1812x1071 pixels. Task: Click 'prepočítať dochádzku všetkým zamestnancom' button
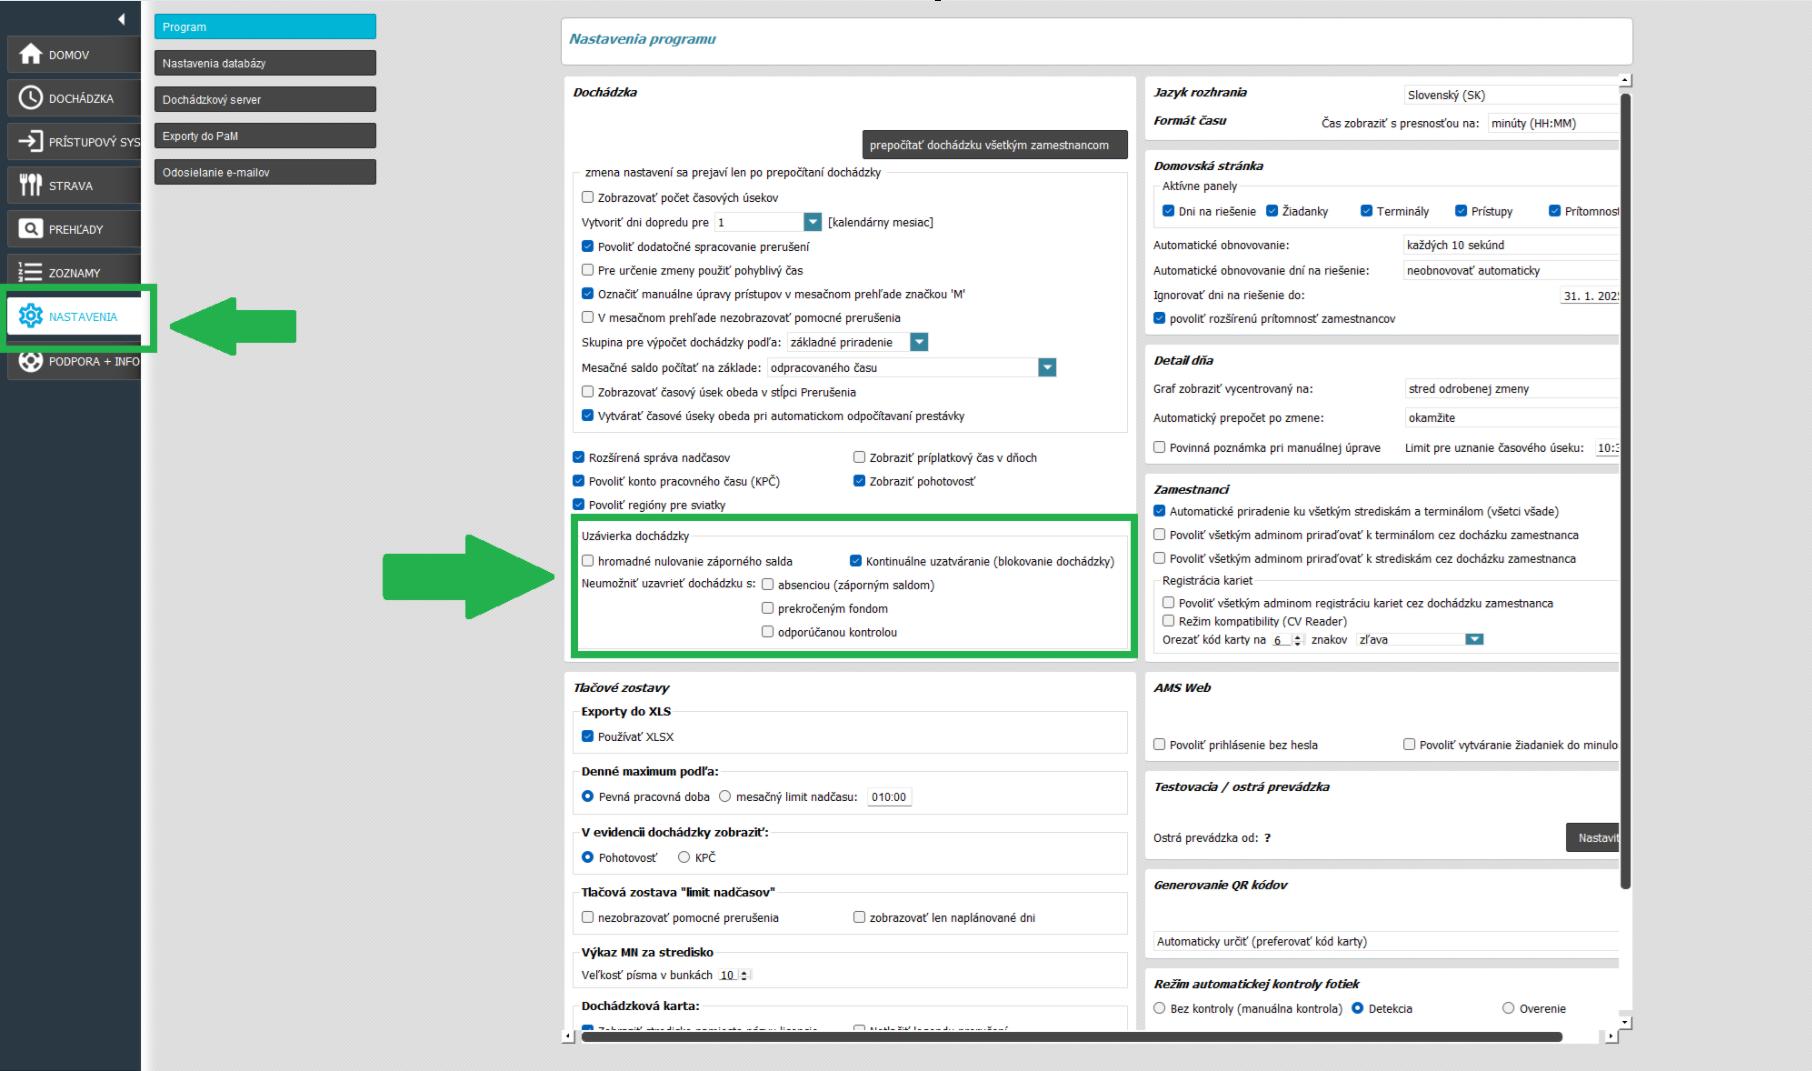994,145
